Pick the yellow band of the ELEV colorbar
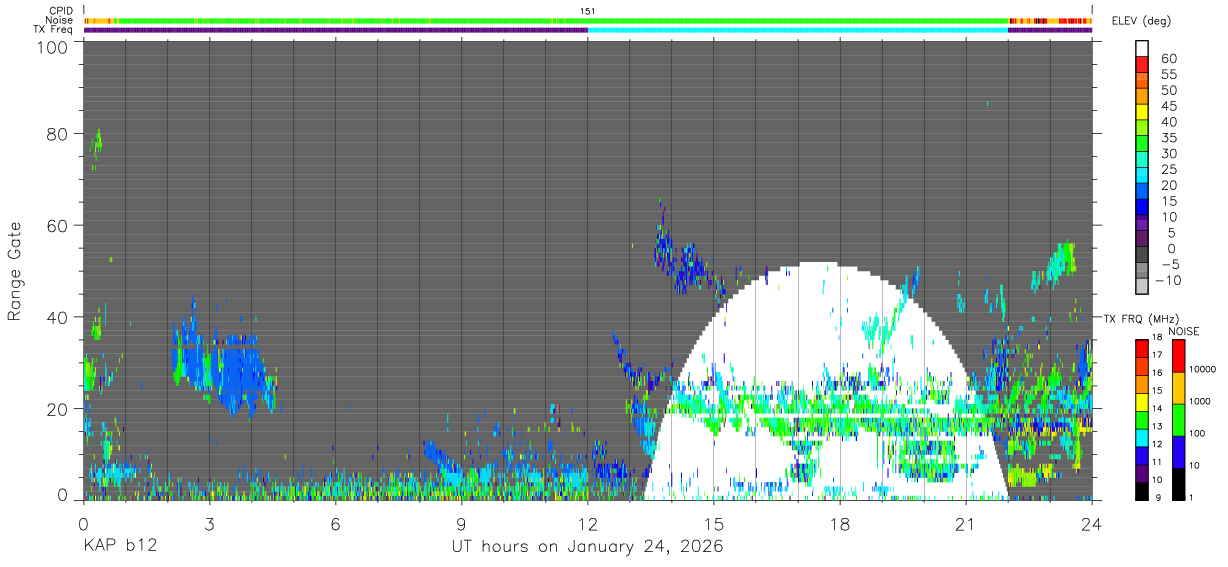The image size is (1228, 567). coord(1142,111)
